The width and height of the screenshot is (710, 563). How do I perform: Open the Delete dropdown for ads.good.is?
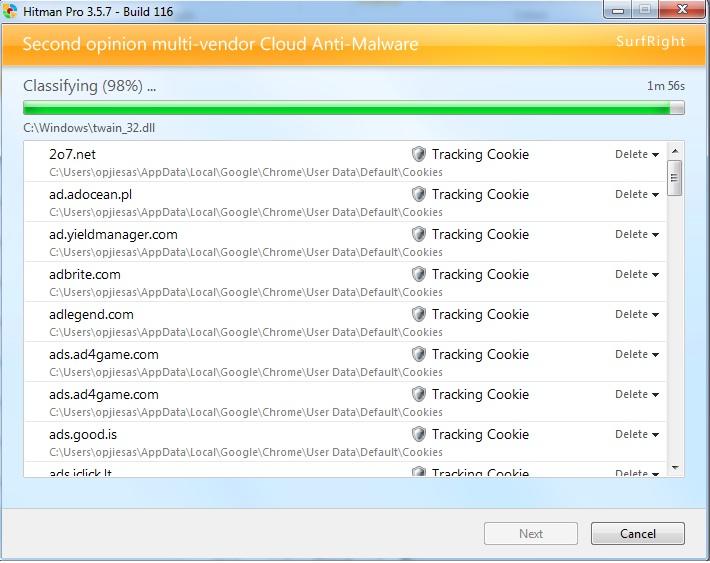tap(637, 434)
